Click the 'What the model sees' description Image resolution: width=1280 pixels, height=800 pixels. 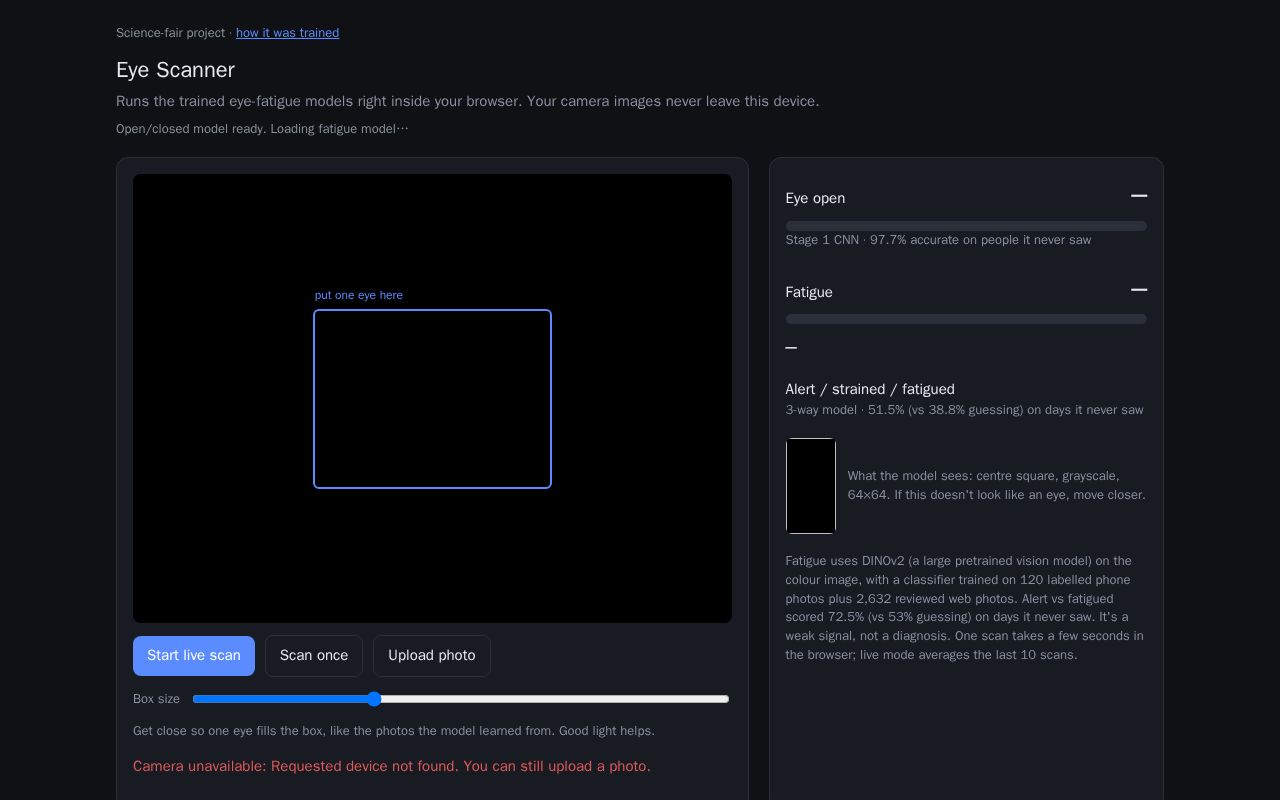coord(997,485)
